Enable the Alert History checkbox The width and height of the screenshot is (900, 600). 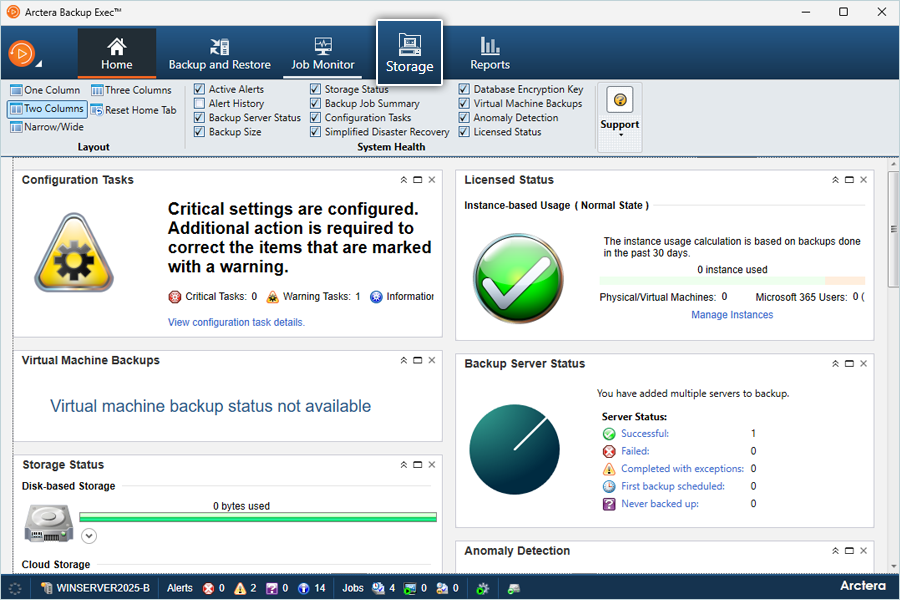click(200, 104)
